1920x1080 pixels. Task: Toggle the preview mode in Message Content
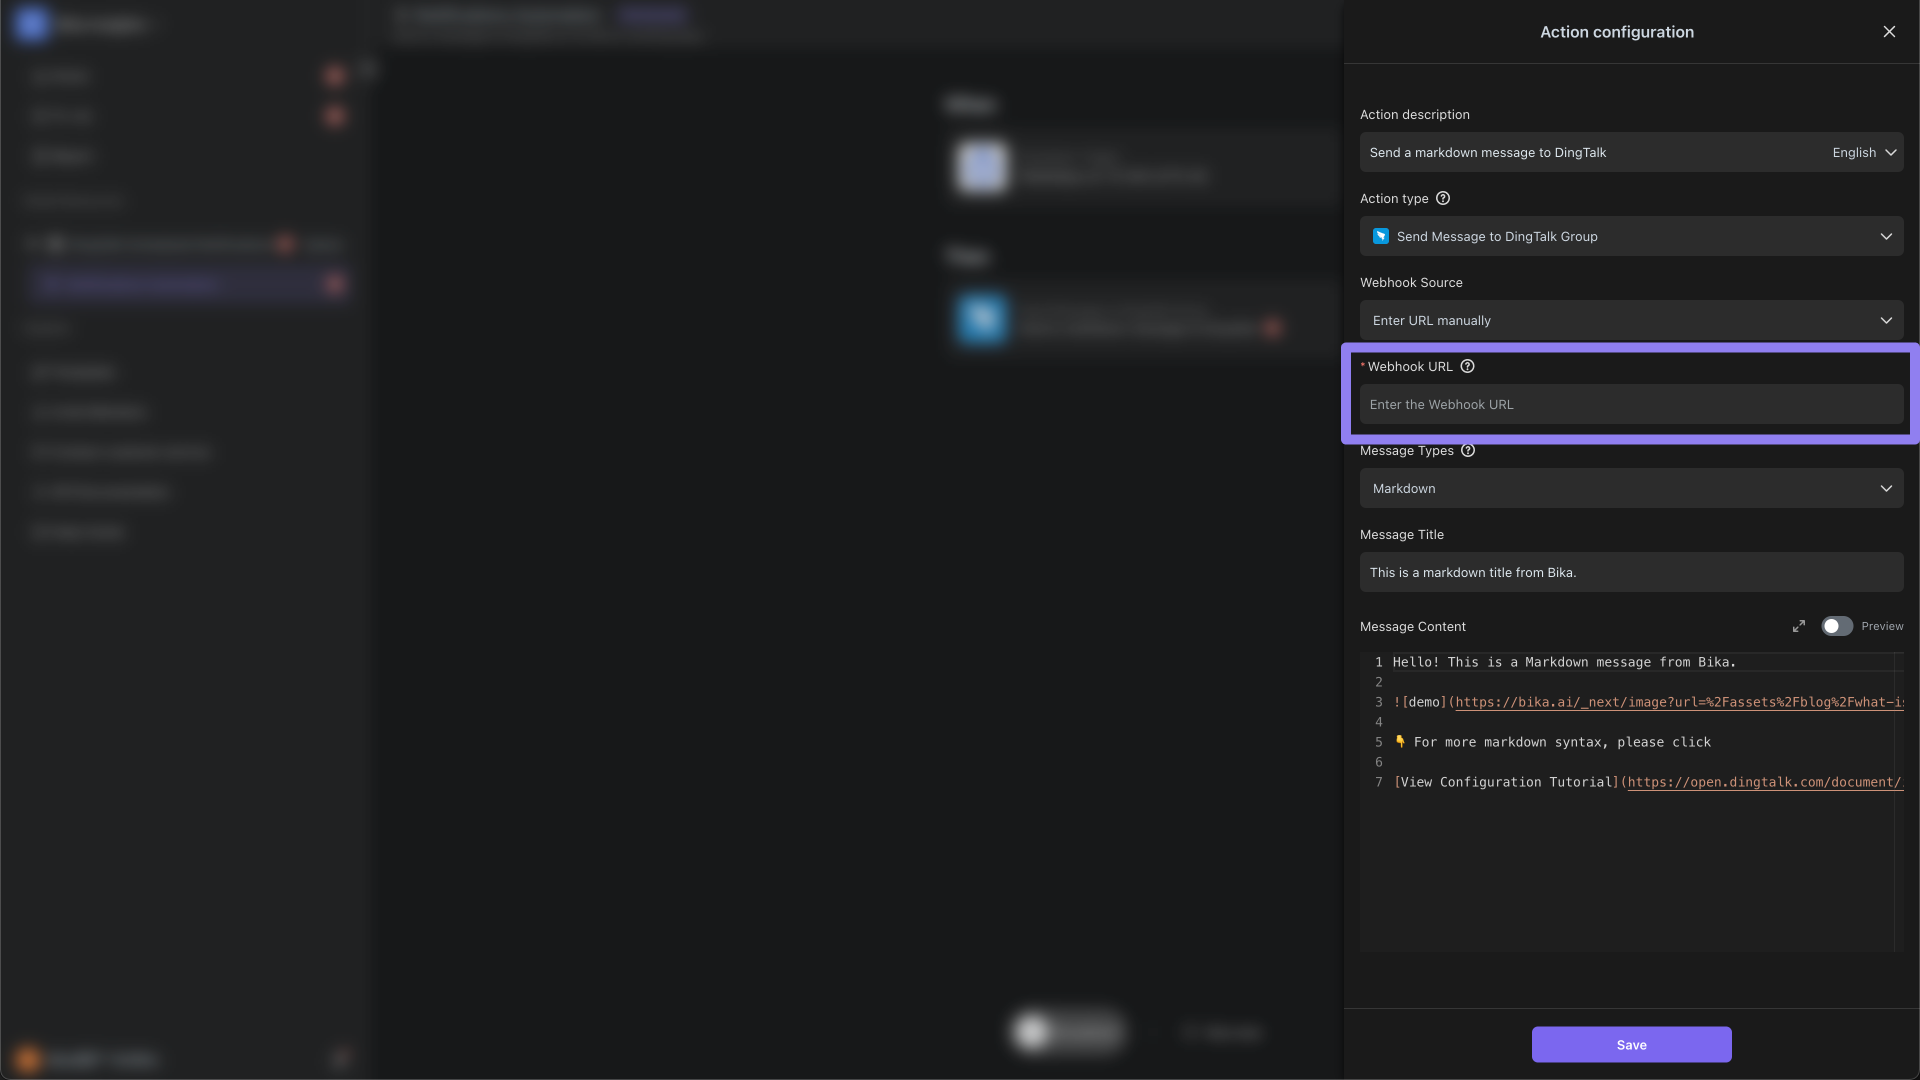(1837, 626)
